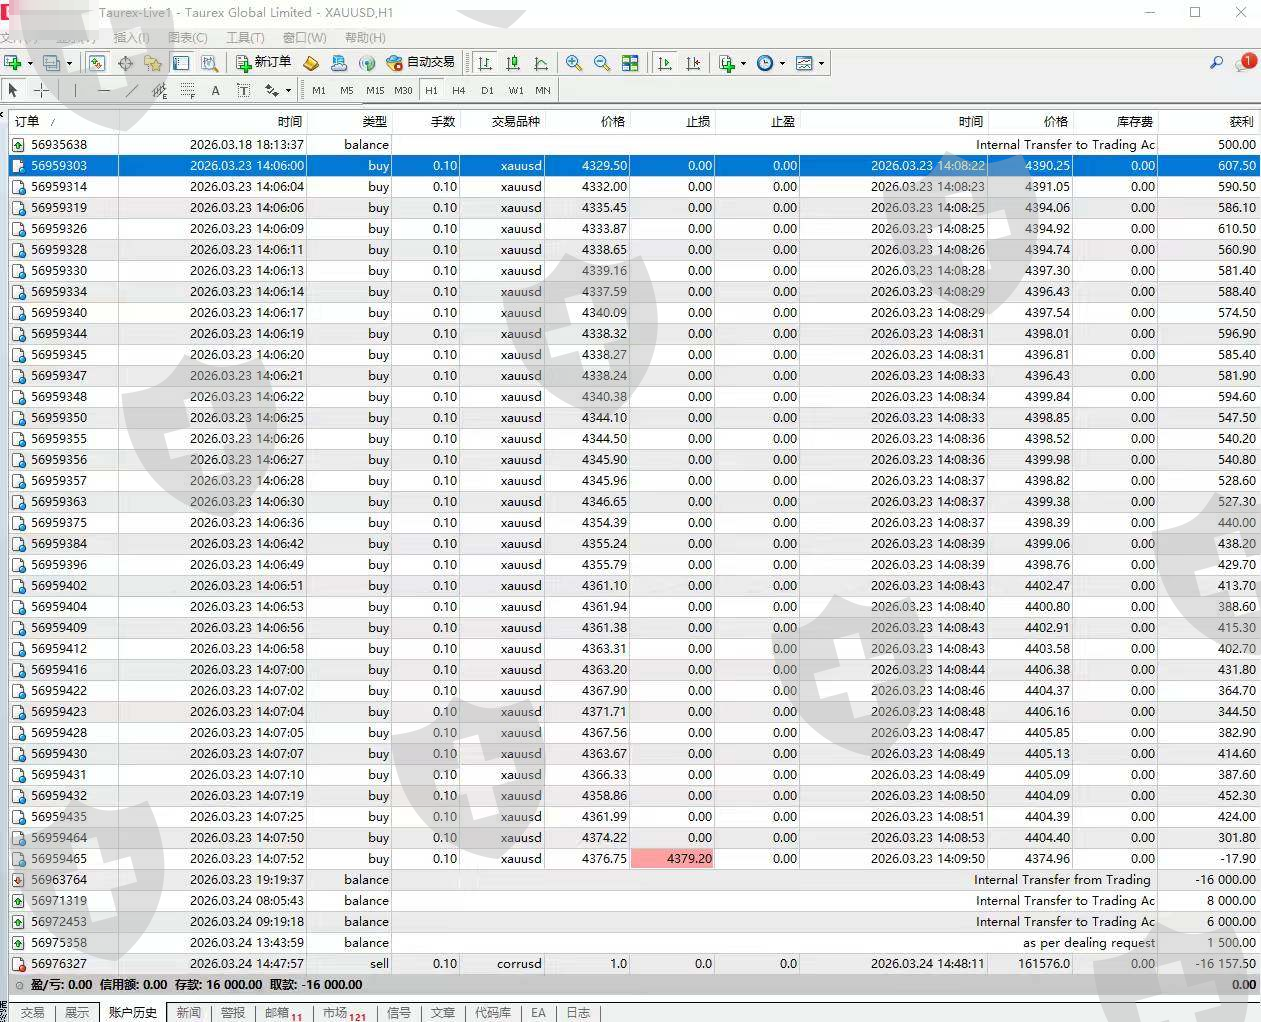
Task: Expand the new chart dropdown arrow
Action: (30, 63)
